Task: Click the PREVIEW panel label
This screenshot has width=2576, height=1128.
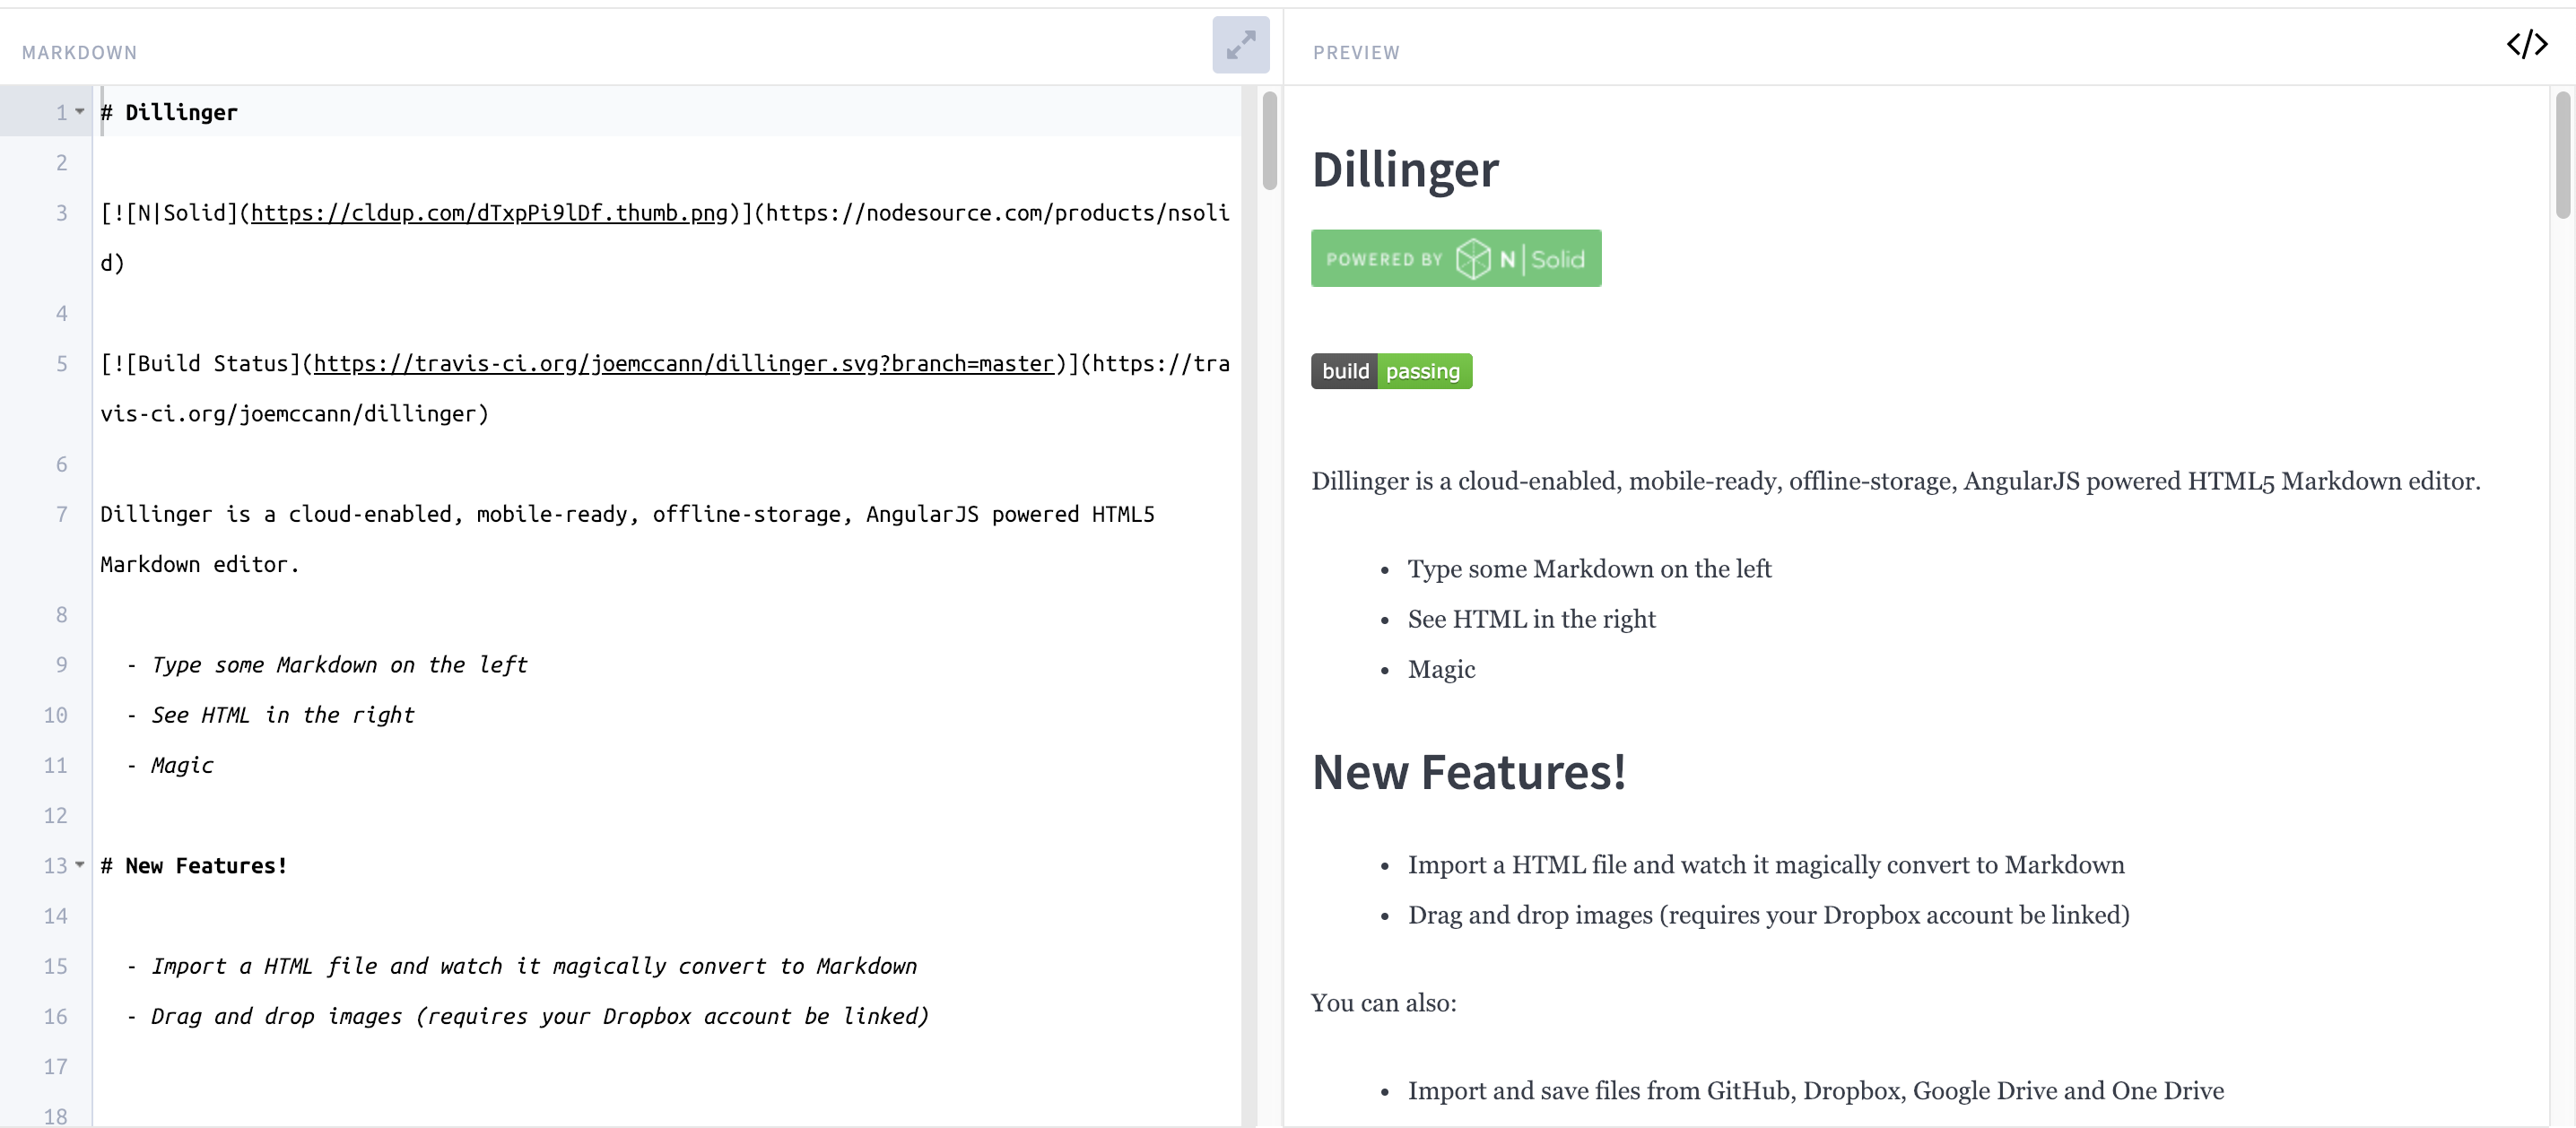Action: coord(1355,53)
